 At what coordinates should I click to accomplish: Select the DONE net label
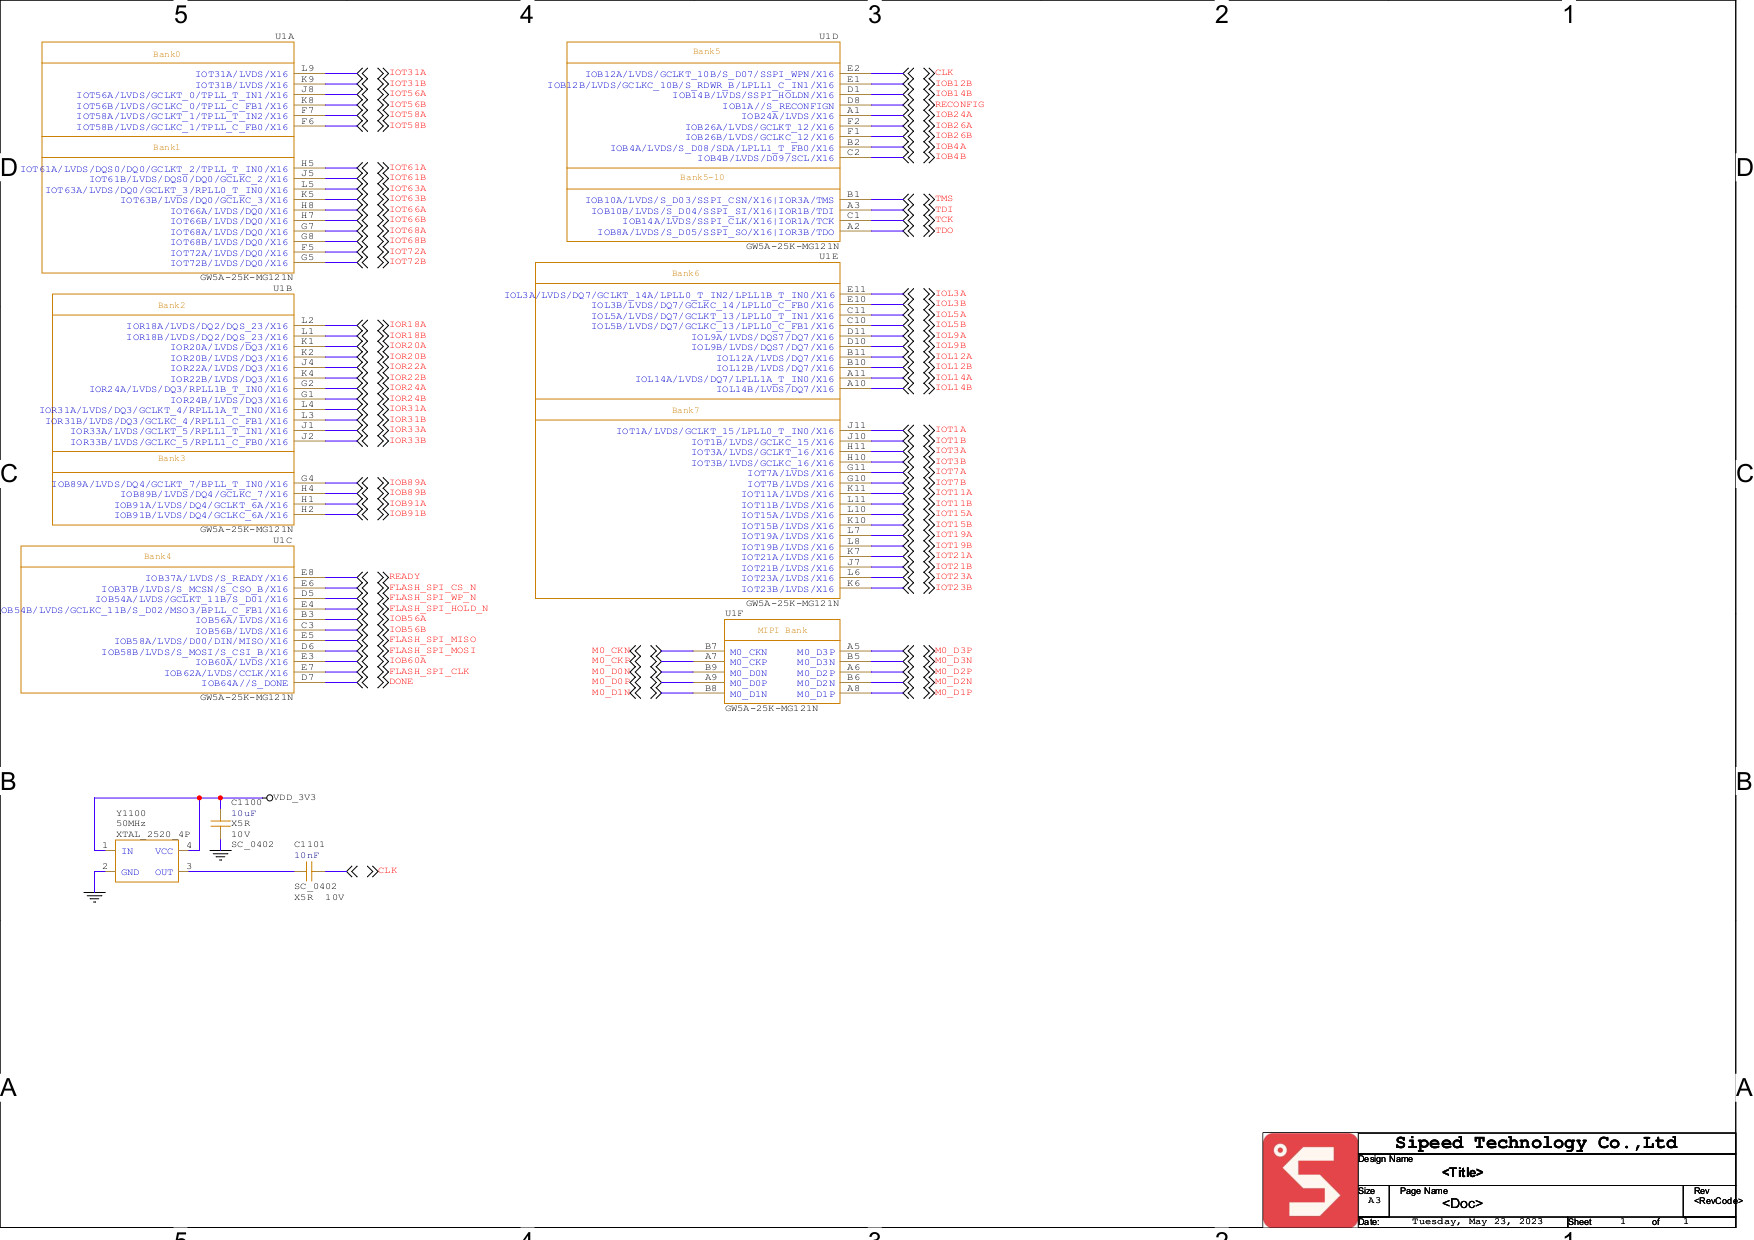click(401, 681)
